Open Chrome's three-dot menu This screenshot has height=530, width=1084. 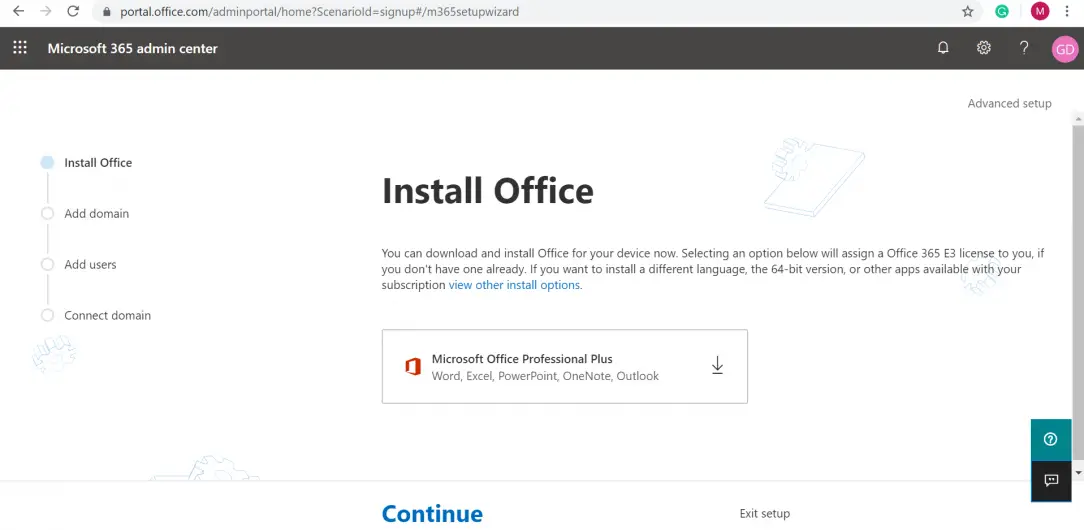tap(1067, 11)
